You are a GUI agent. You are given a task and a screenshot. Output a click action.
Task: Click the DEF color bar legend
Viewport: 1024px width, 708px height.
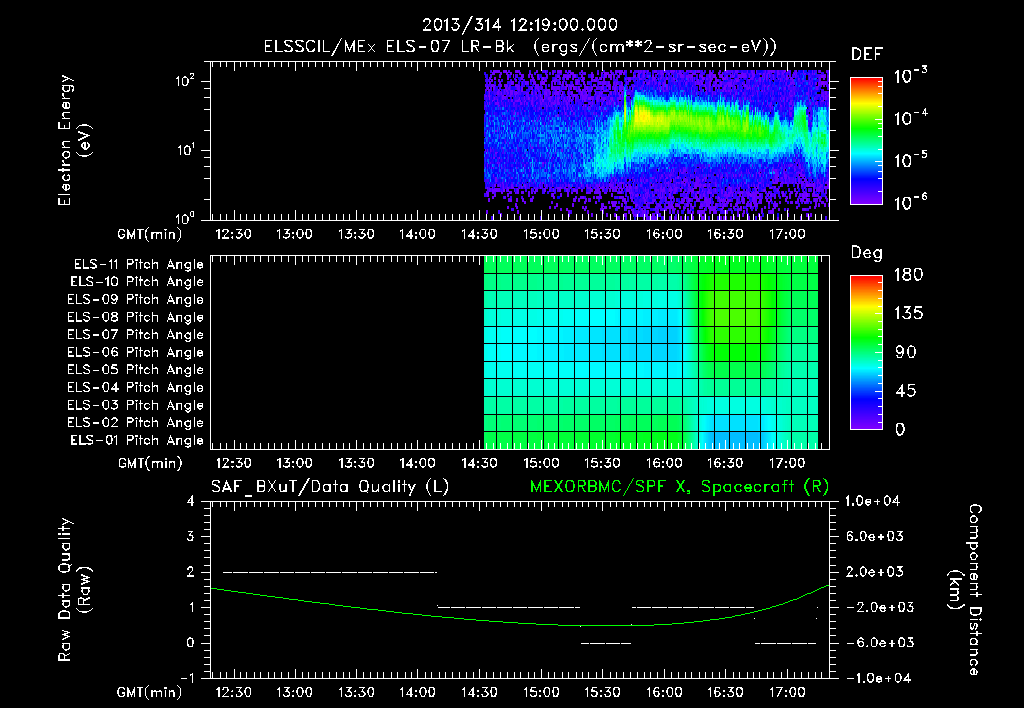click(x=866, y=140)
